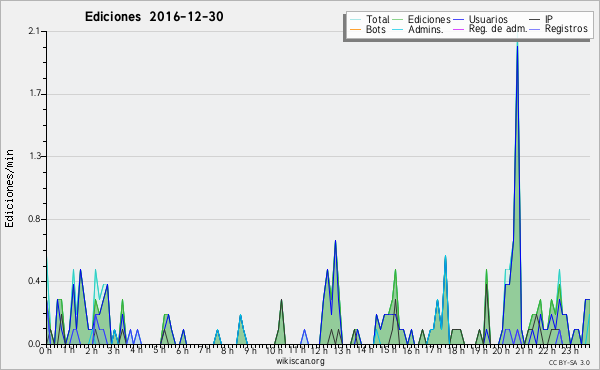
Task: Click the '0 h' x-axis label
Action: (x=46, y=350)
